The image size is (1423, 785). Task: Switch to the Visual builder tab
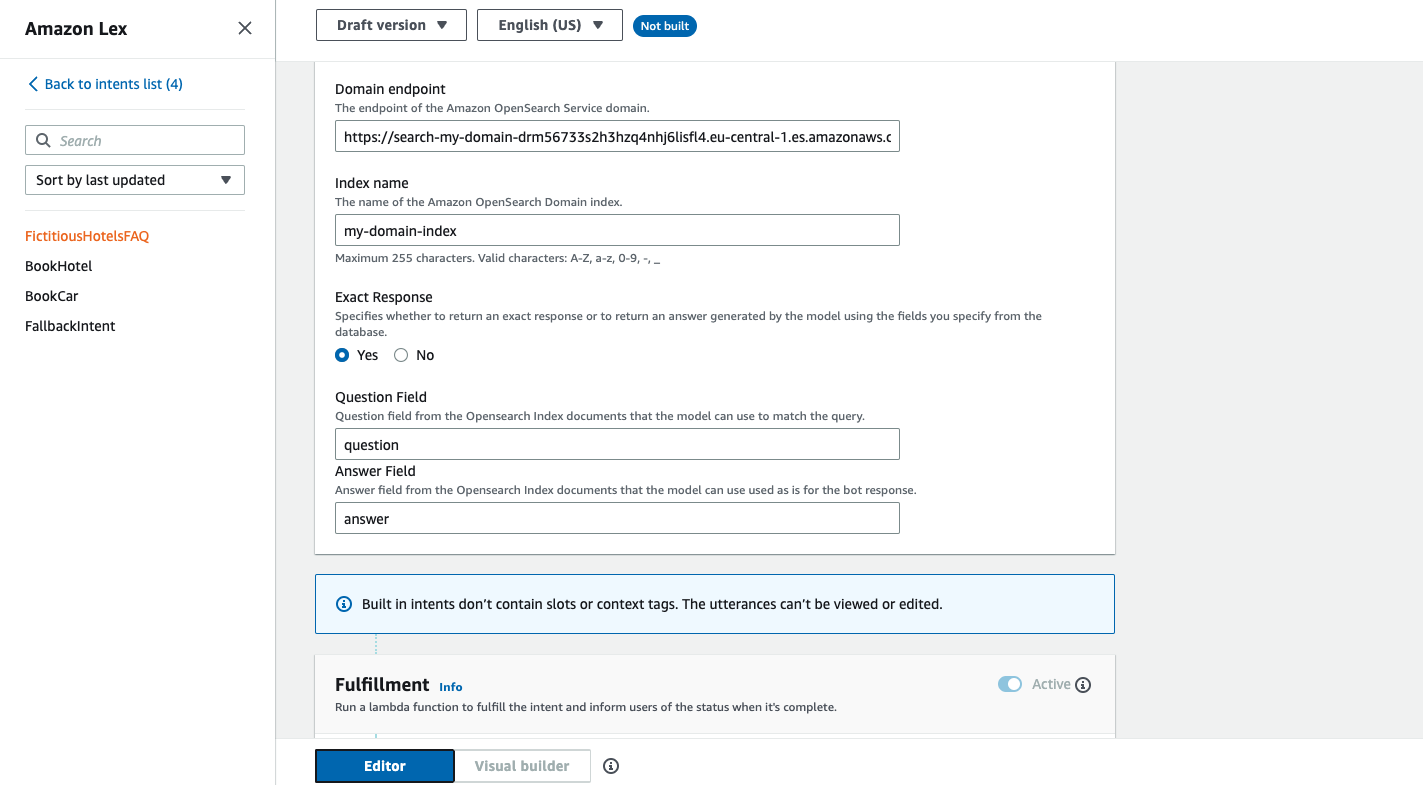click(x=522, y=766)
